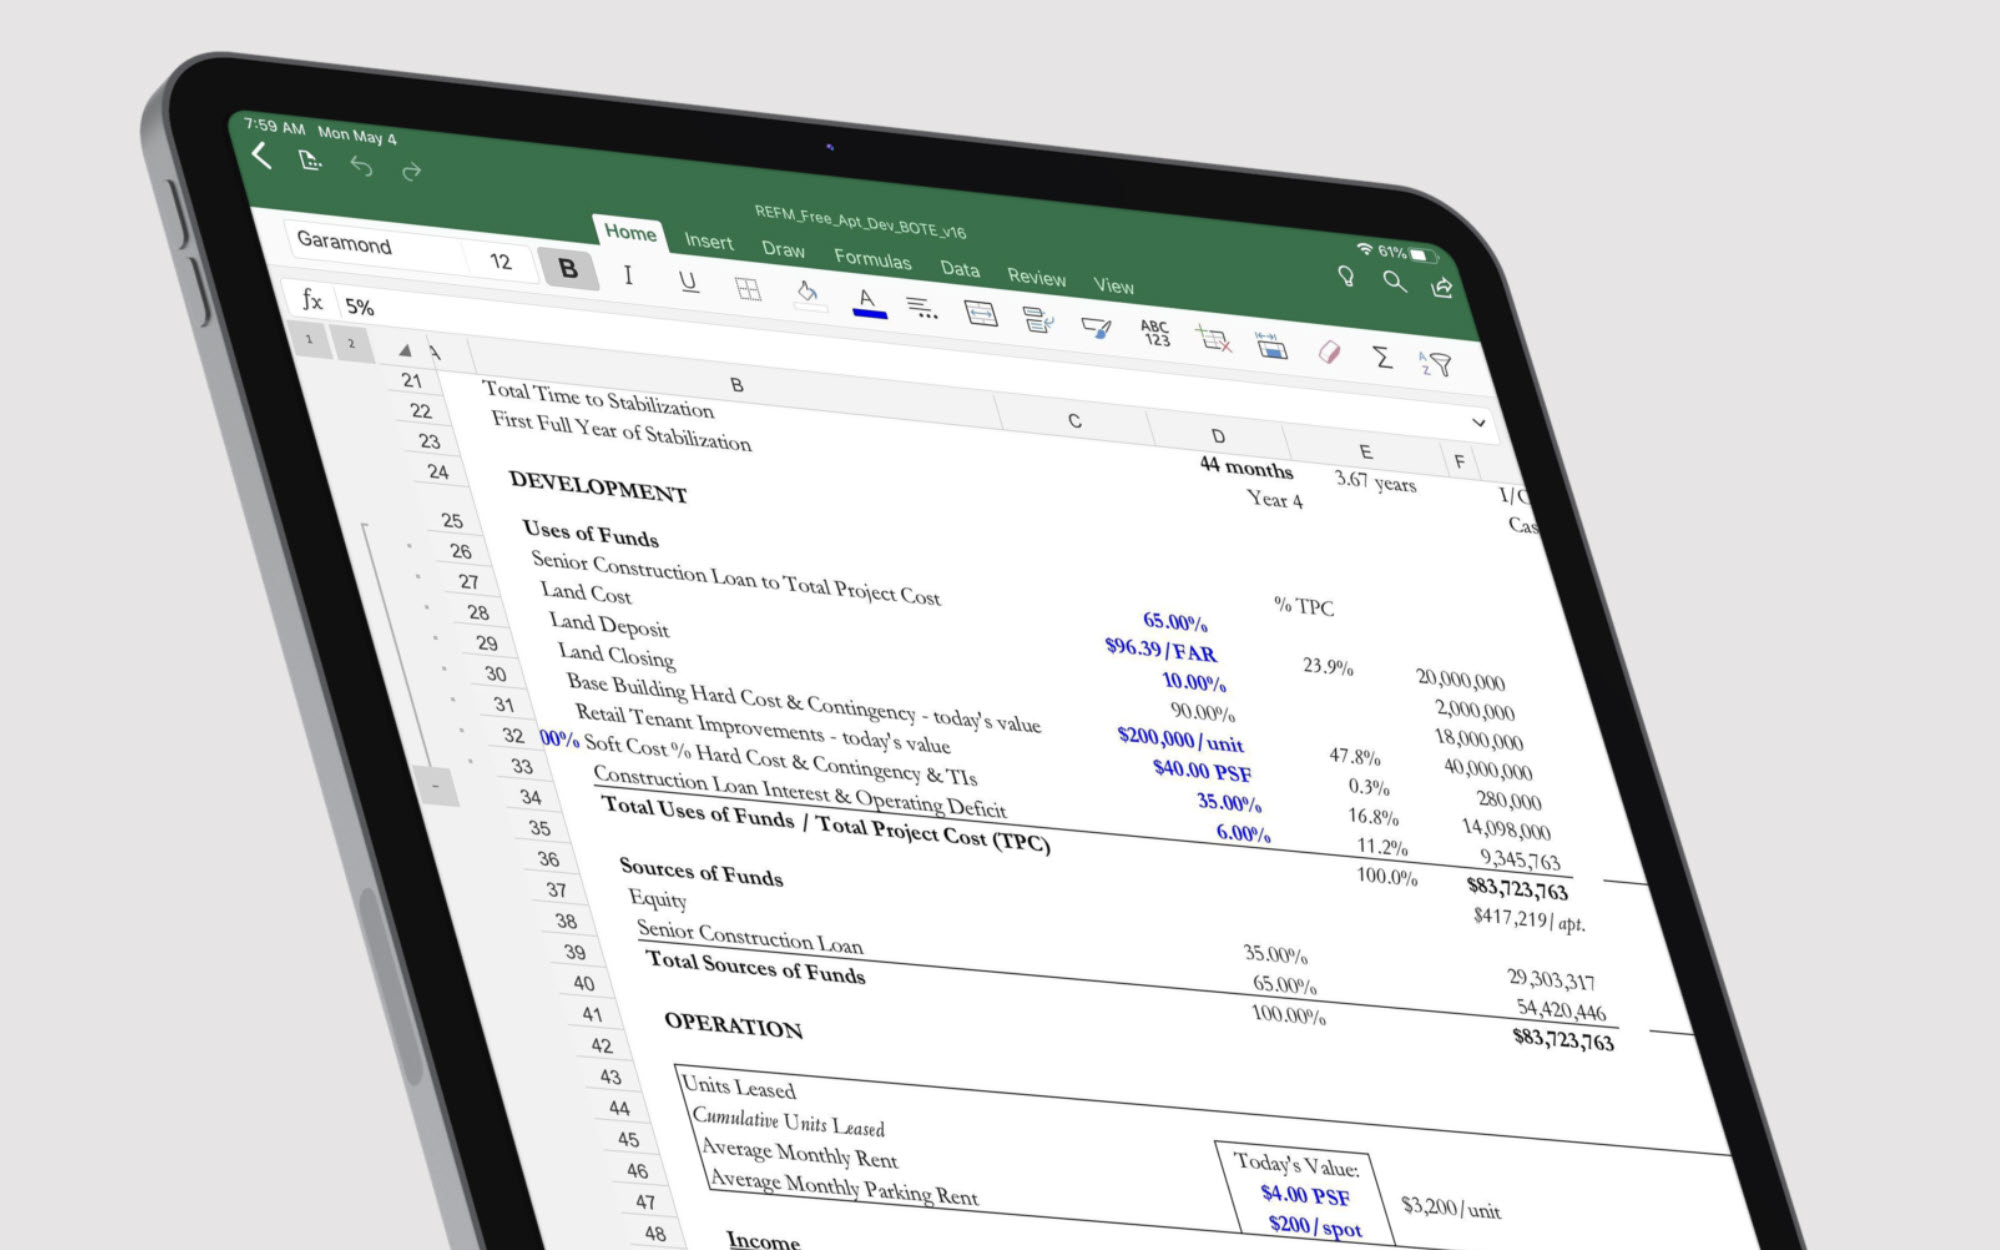Screen dimensions: 2000x1250
Task: Click the AutoSum sigma icon
Action: [1383, 357]
